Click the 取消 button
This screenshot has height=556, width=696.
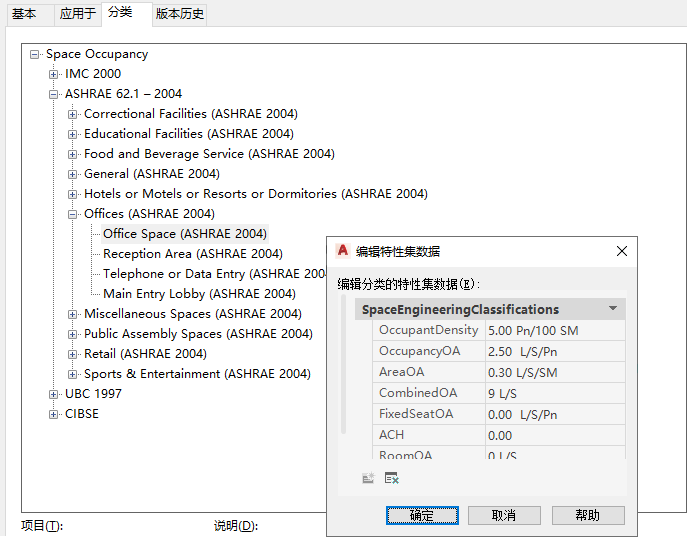pyautogui.click(x=504, y=515)
